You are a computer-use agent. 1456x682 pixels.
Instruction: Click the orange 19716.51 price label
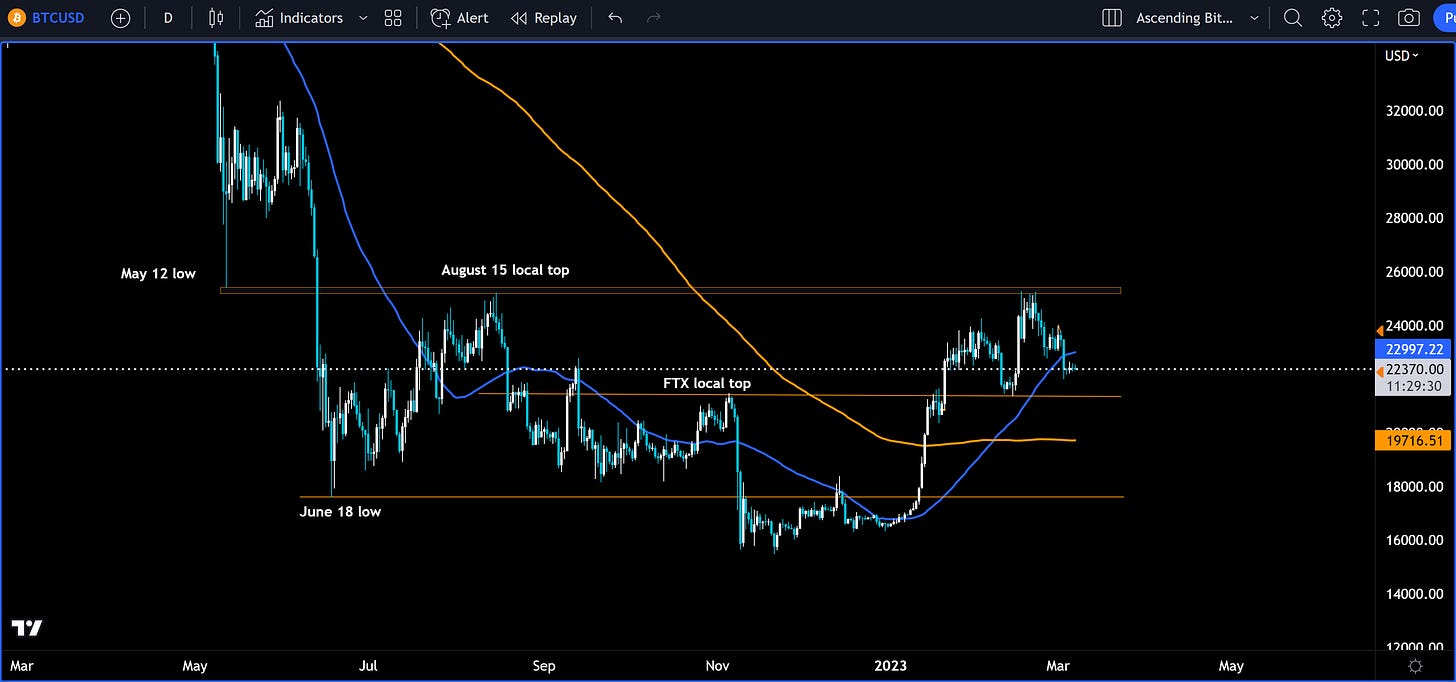(x=1415, y=440)
